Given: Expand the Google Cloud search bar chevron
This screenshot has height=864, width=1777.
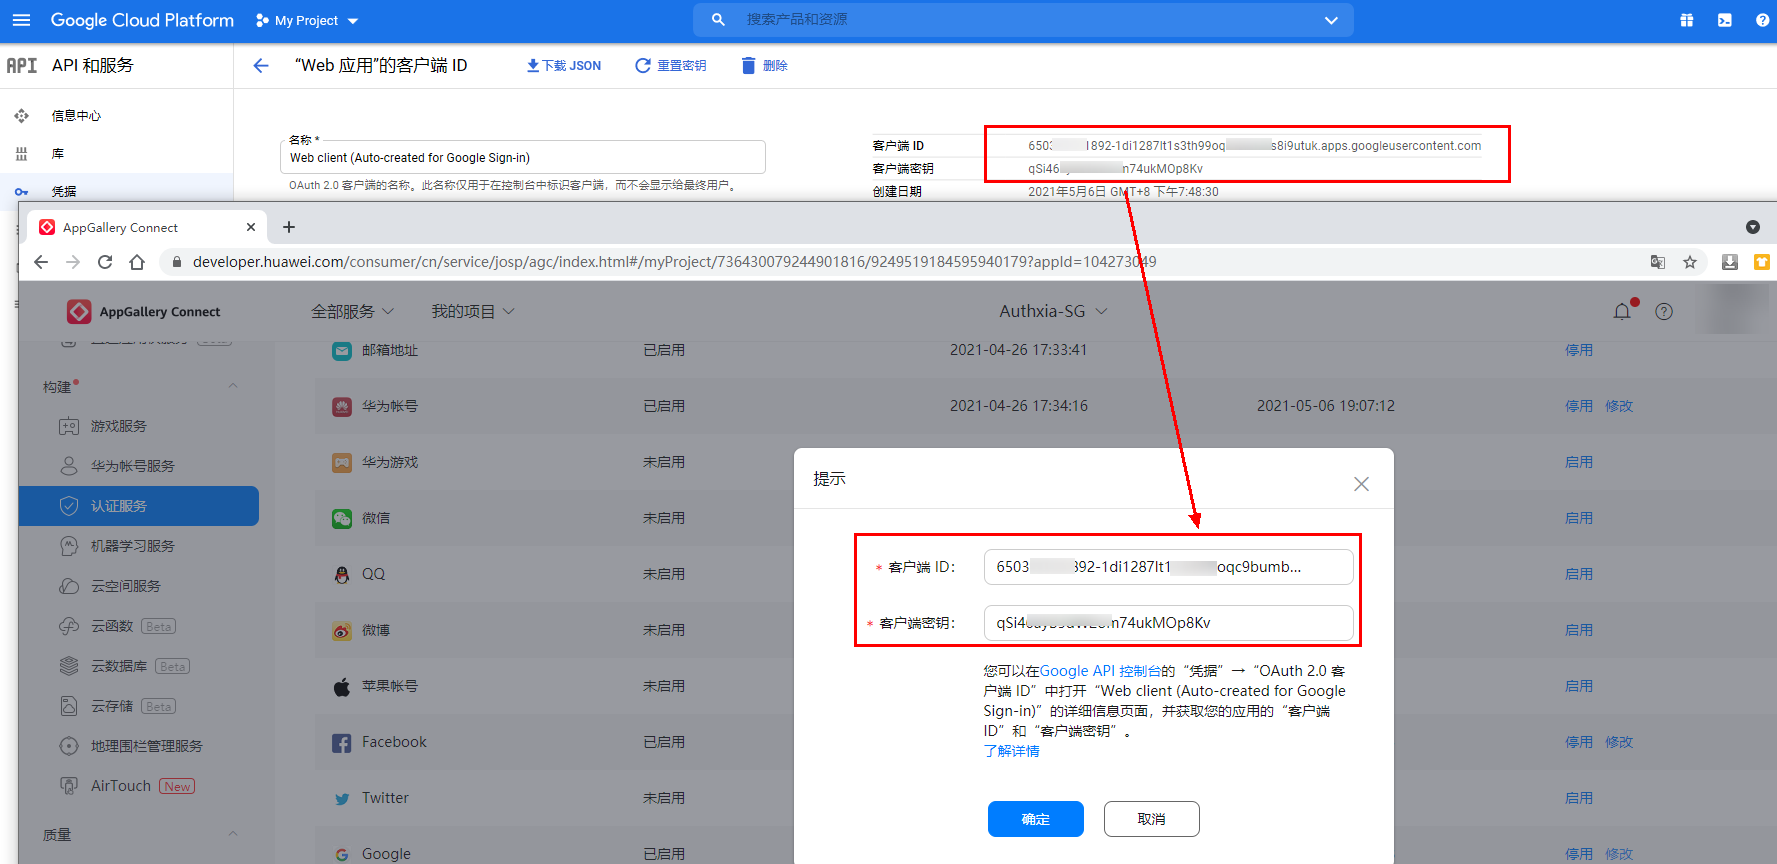Looking at the screenshot, I should click(1331, 20).
